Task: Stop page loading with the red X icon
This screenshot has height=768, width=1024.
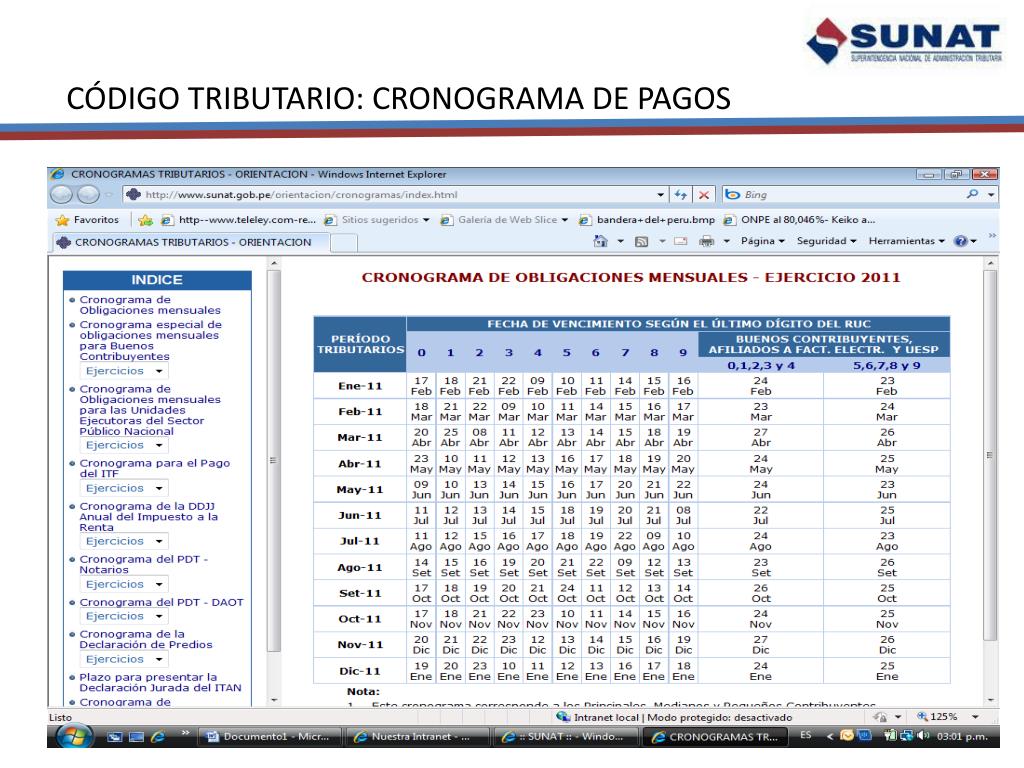Action: 703,195
